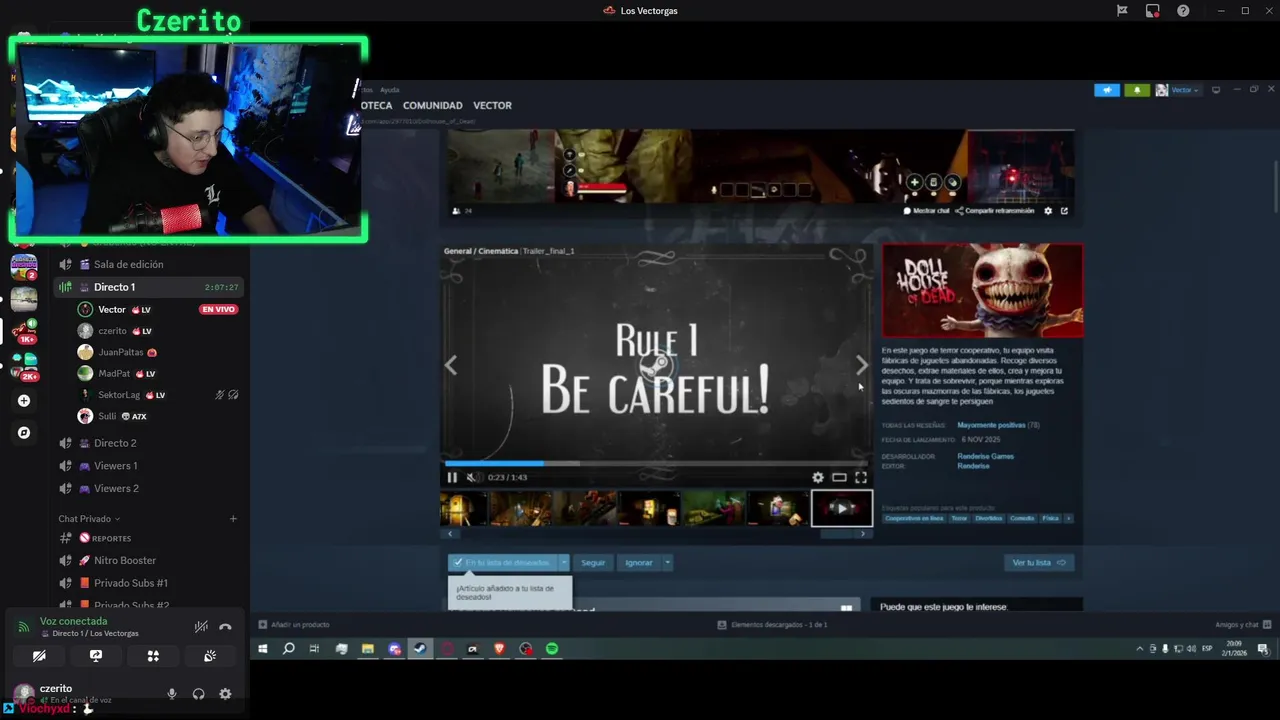Viewport: 1280px width, 720px height.
Task: Pop out the broadcast in new window
Action: pos(1064,211)
